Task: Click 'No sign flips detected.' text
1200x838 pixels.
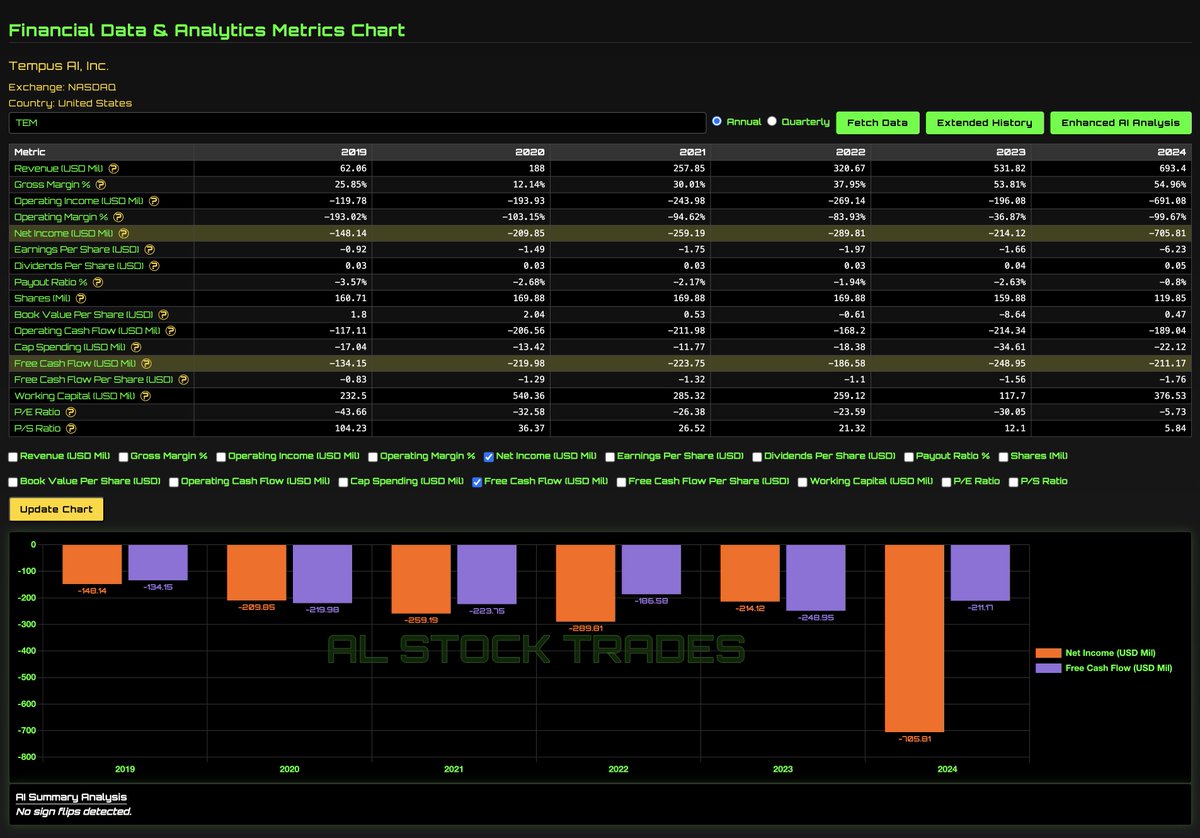Action: click(x=73, y=811)
